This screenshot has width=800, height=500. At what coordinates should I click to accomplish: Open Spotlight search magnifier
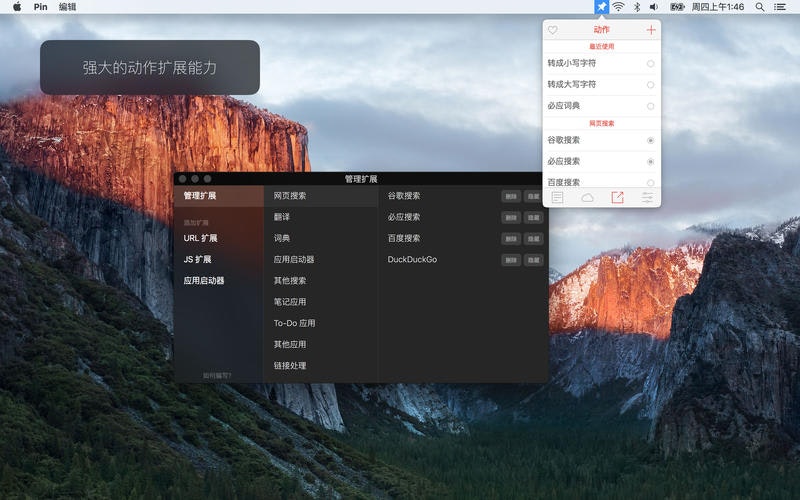(x=760, y=7)
